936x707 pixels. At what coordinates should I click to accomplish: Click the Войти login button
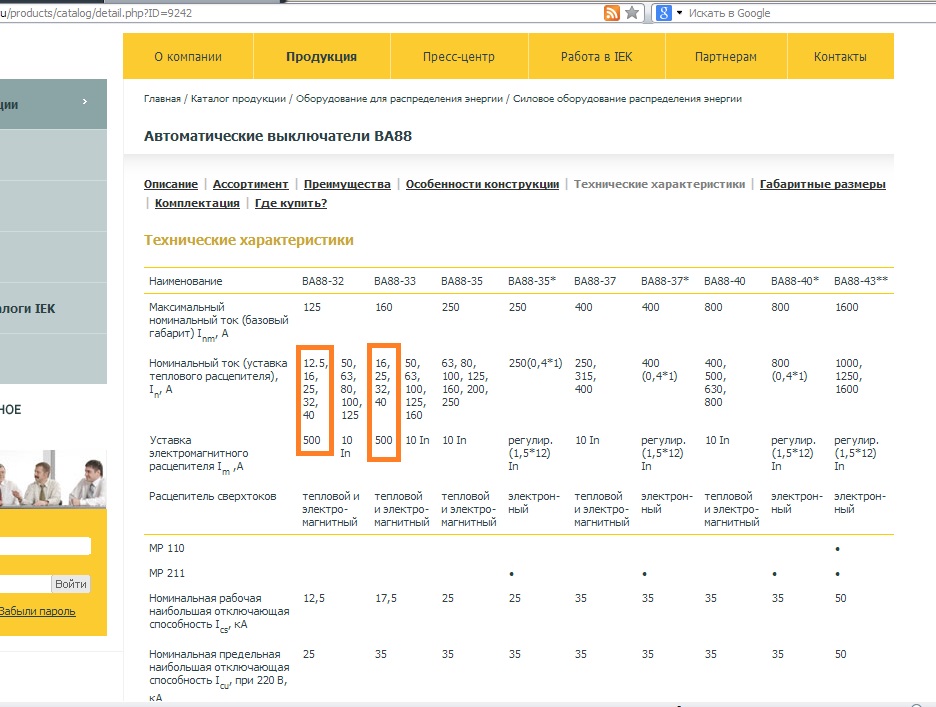coord(71,584)
